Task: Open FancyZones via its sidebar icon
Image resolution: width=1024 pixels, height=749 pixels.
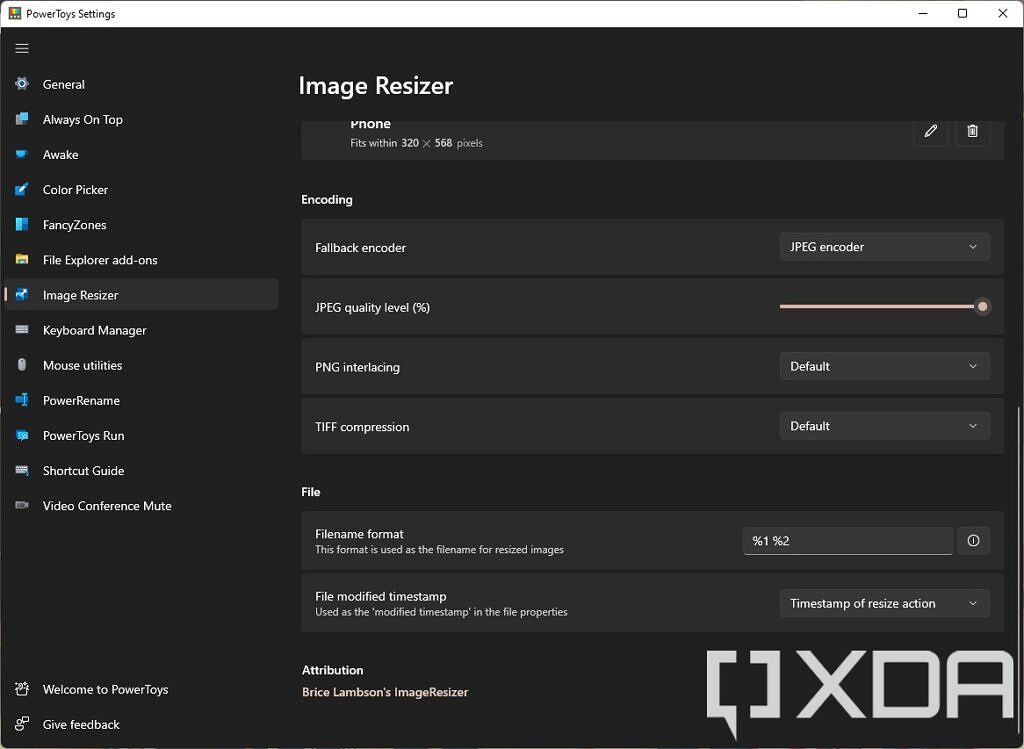Action: point(21,224)
